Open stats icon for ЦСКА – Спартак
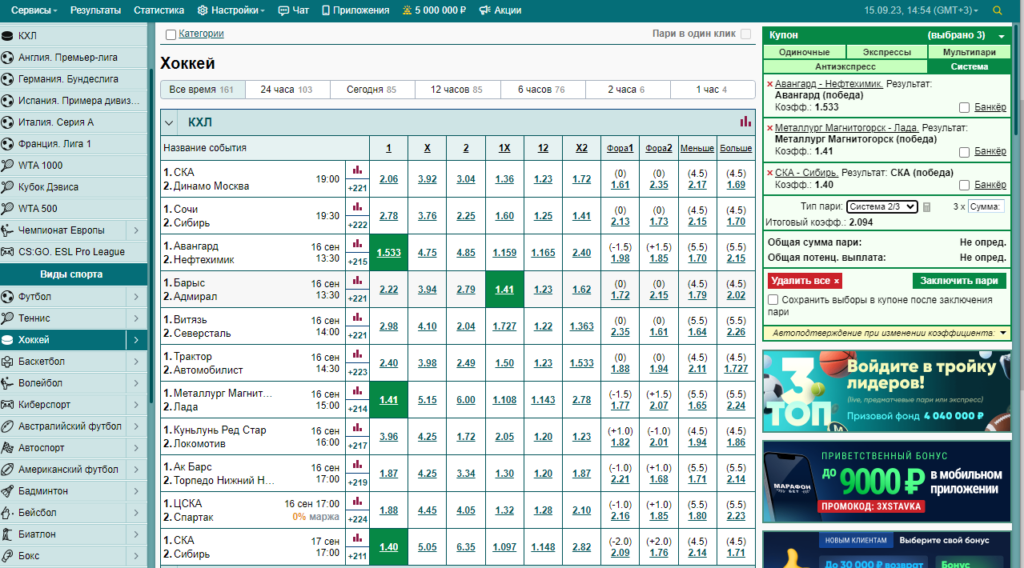The image size is (1024, 568). (357, 501)
